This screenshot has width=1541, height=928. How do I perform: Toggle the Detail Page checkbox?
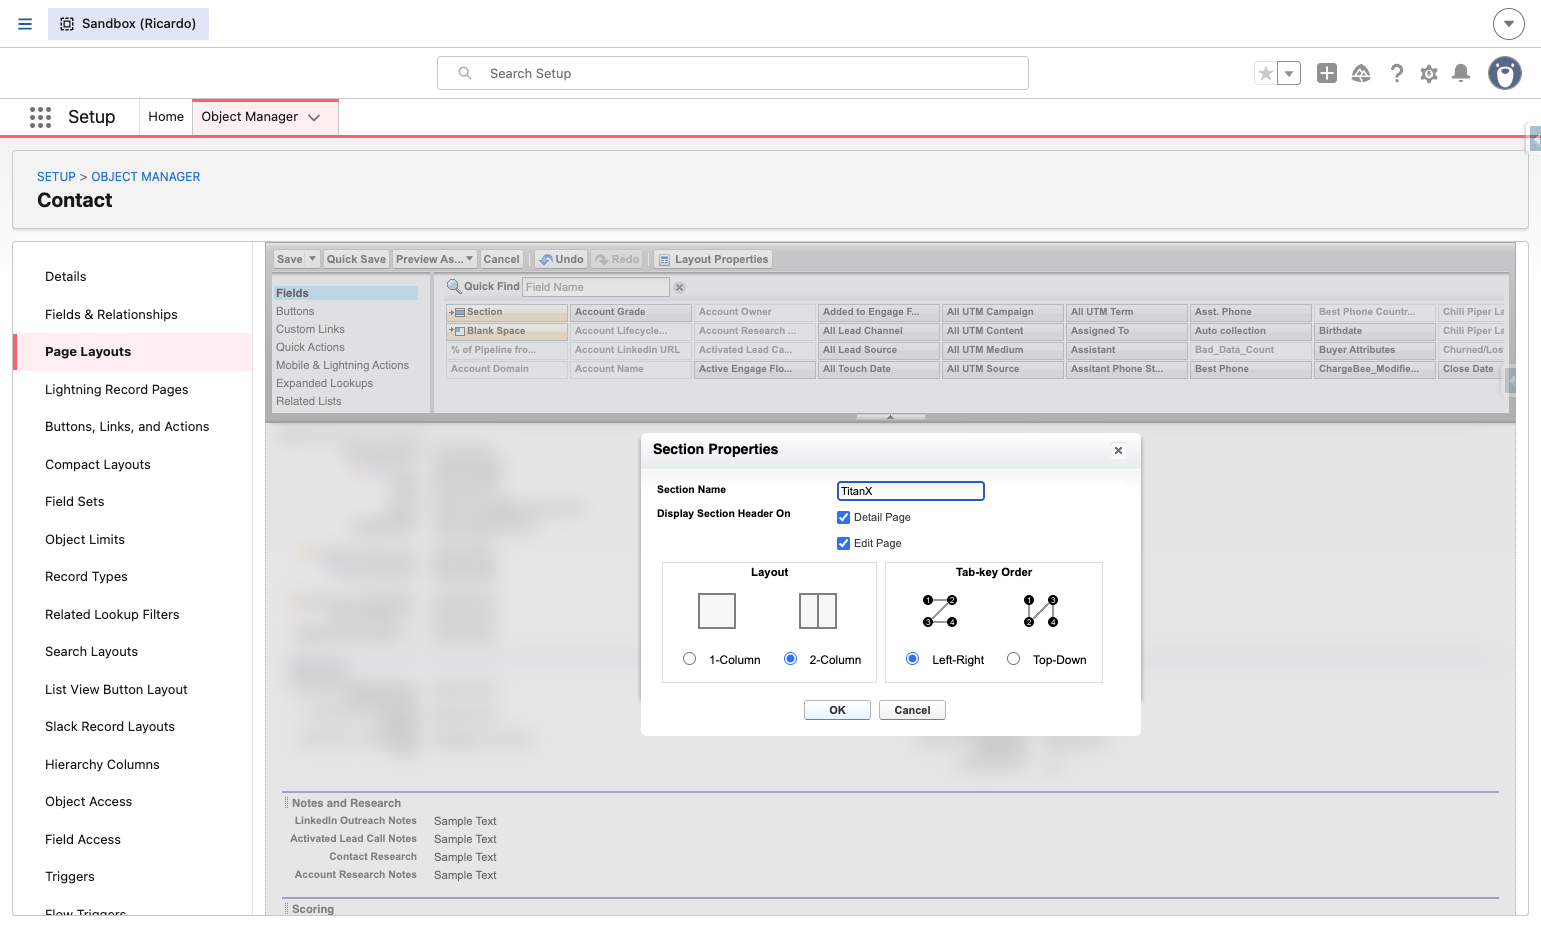[843, 517]
